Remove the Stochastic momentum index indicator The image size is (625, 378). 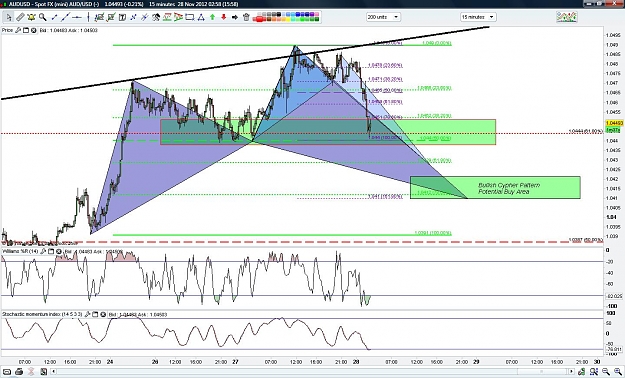[103, 314]
